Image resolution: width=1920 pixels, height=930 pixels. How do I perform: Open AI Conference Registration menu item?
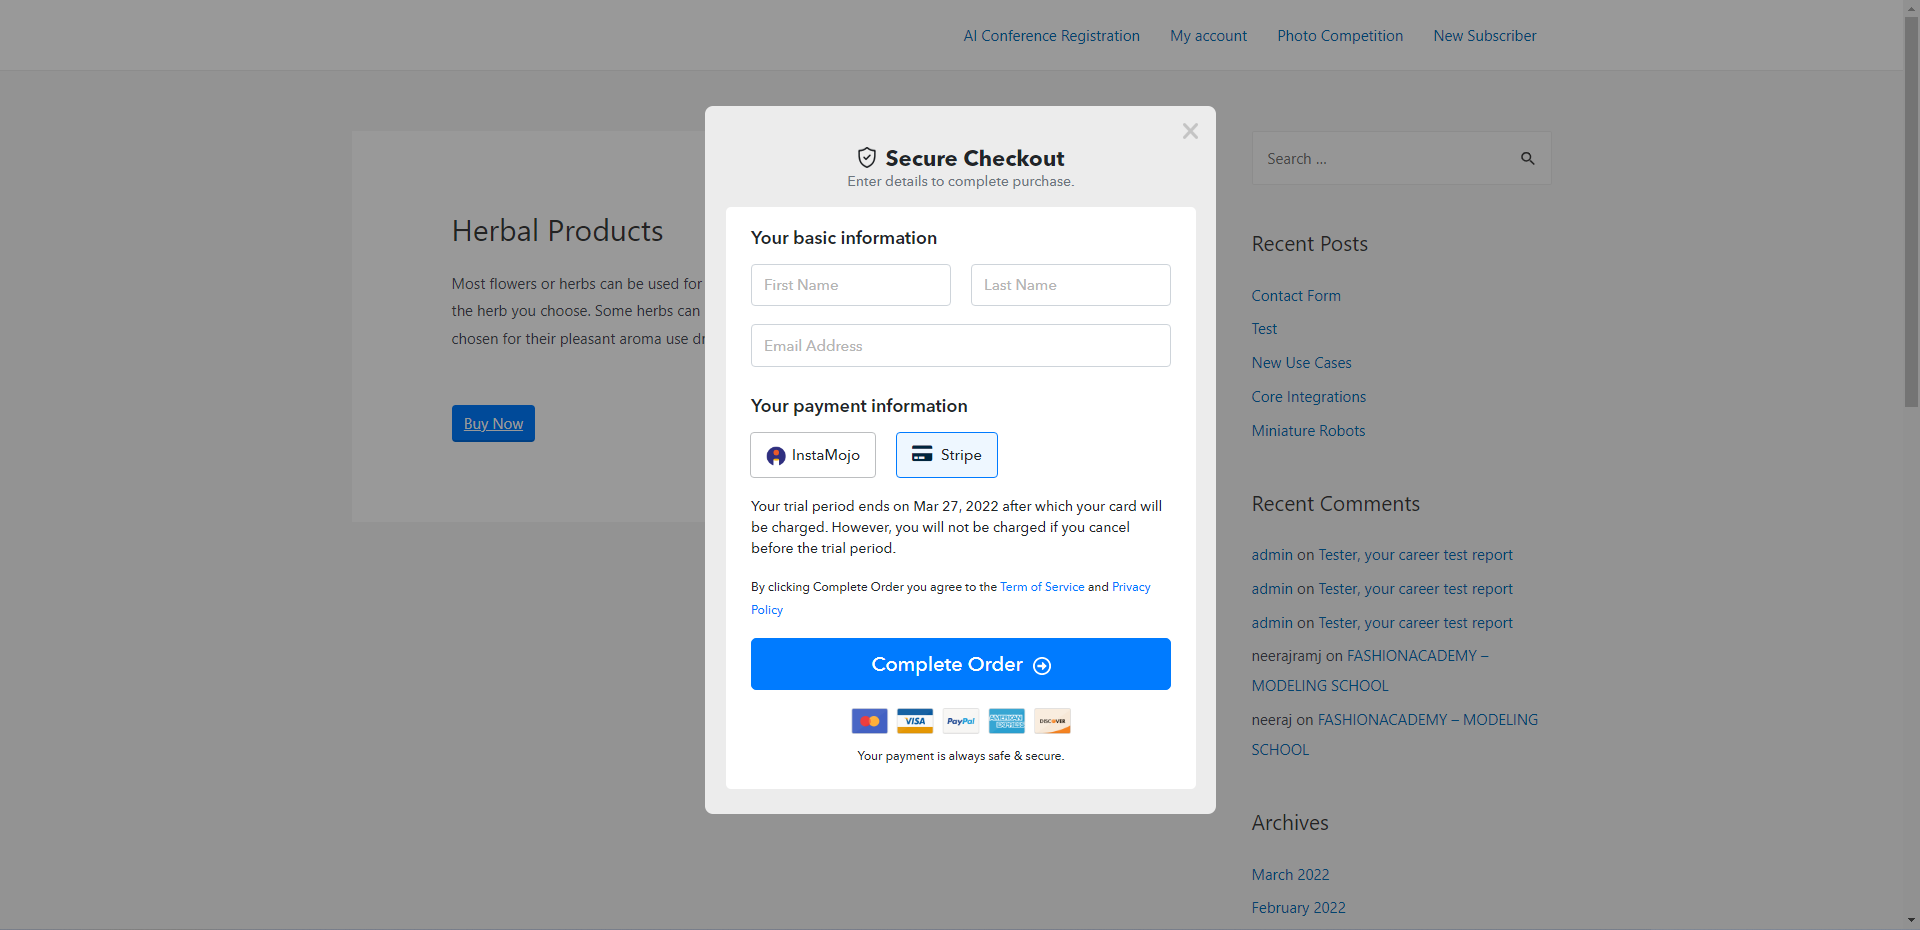(x=1052, y=36)
